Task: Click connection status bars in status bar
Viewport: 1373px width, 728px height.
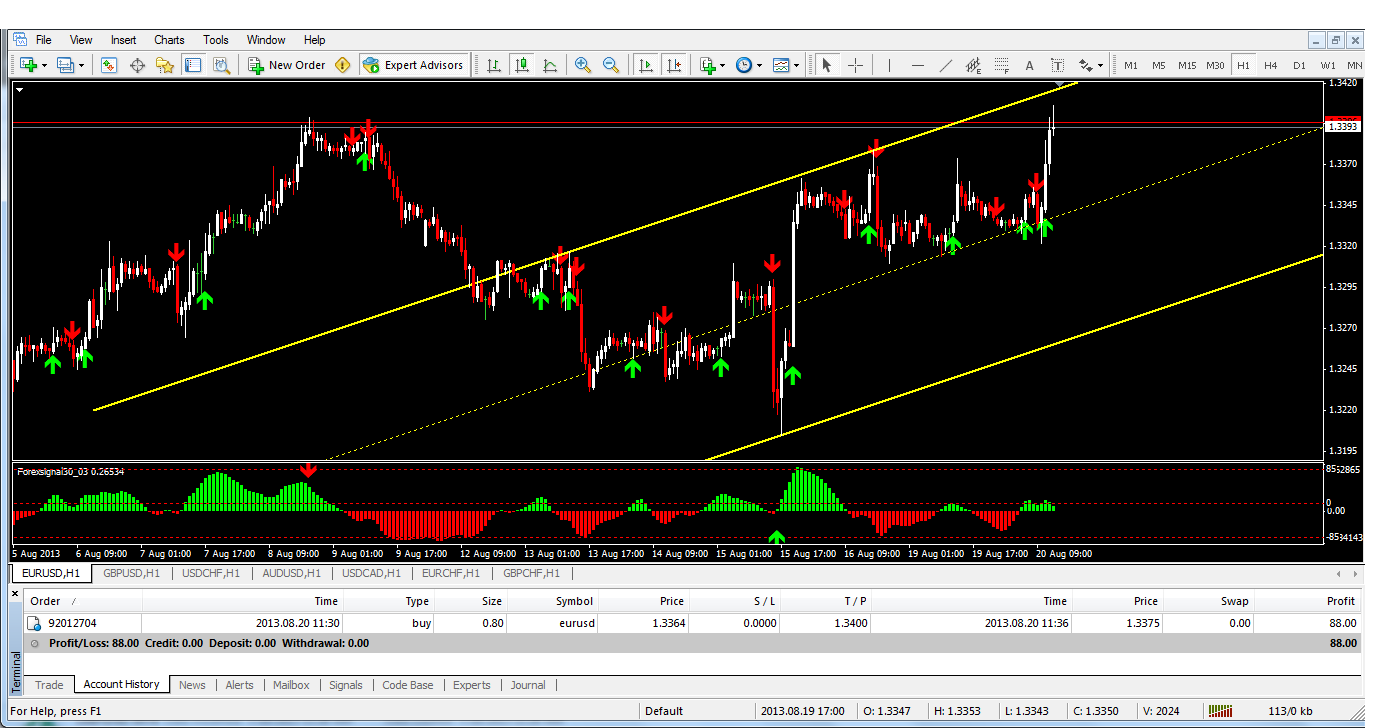Action: point(1219,711)
